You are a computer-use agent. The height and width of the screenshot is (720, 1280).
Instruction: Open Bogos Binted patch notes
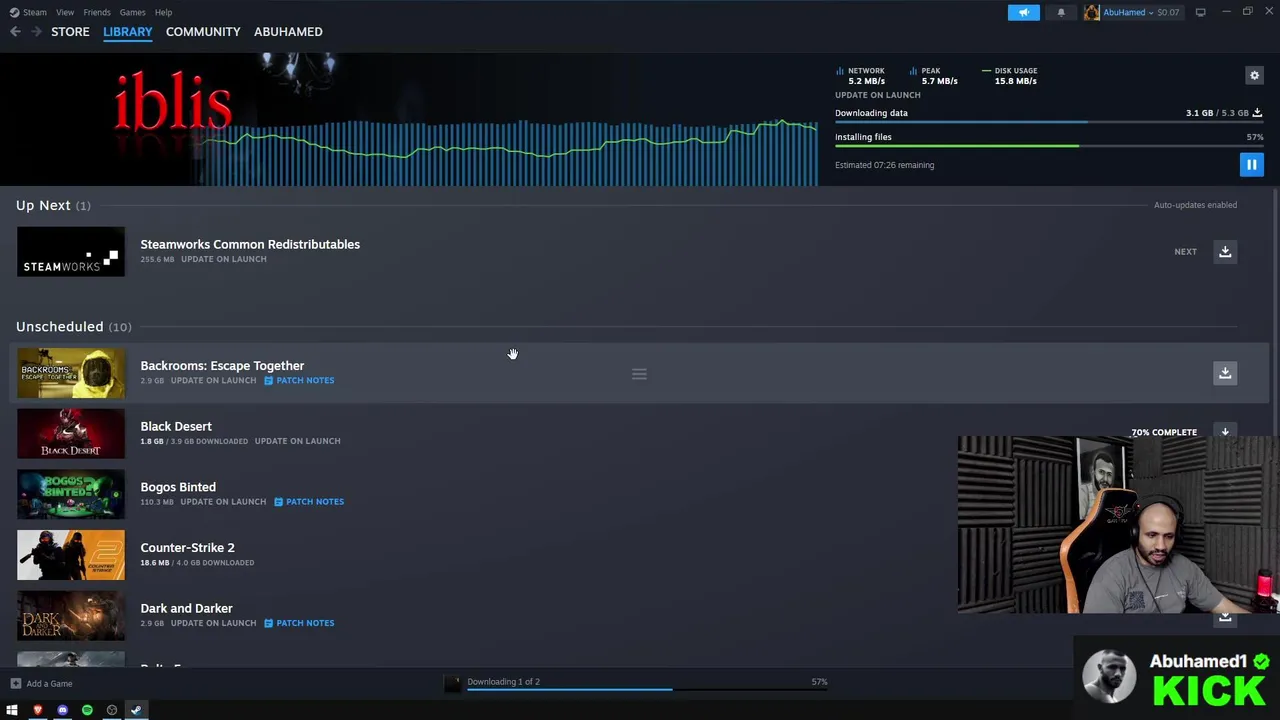[309, 502]
